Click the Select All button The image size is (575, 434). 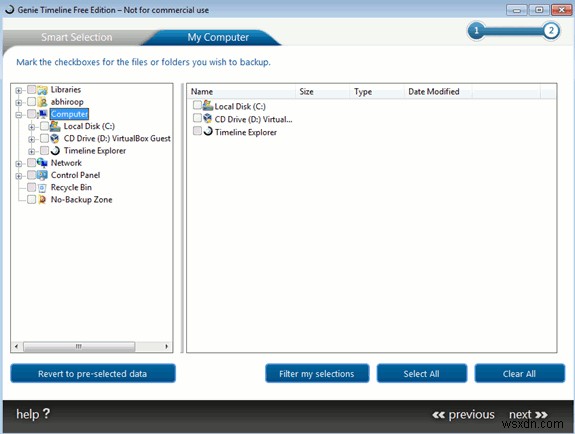click(422, 373)
